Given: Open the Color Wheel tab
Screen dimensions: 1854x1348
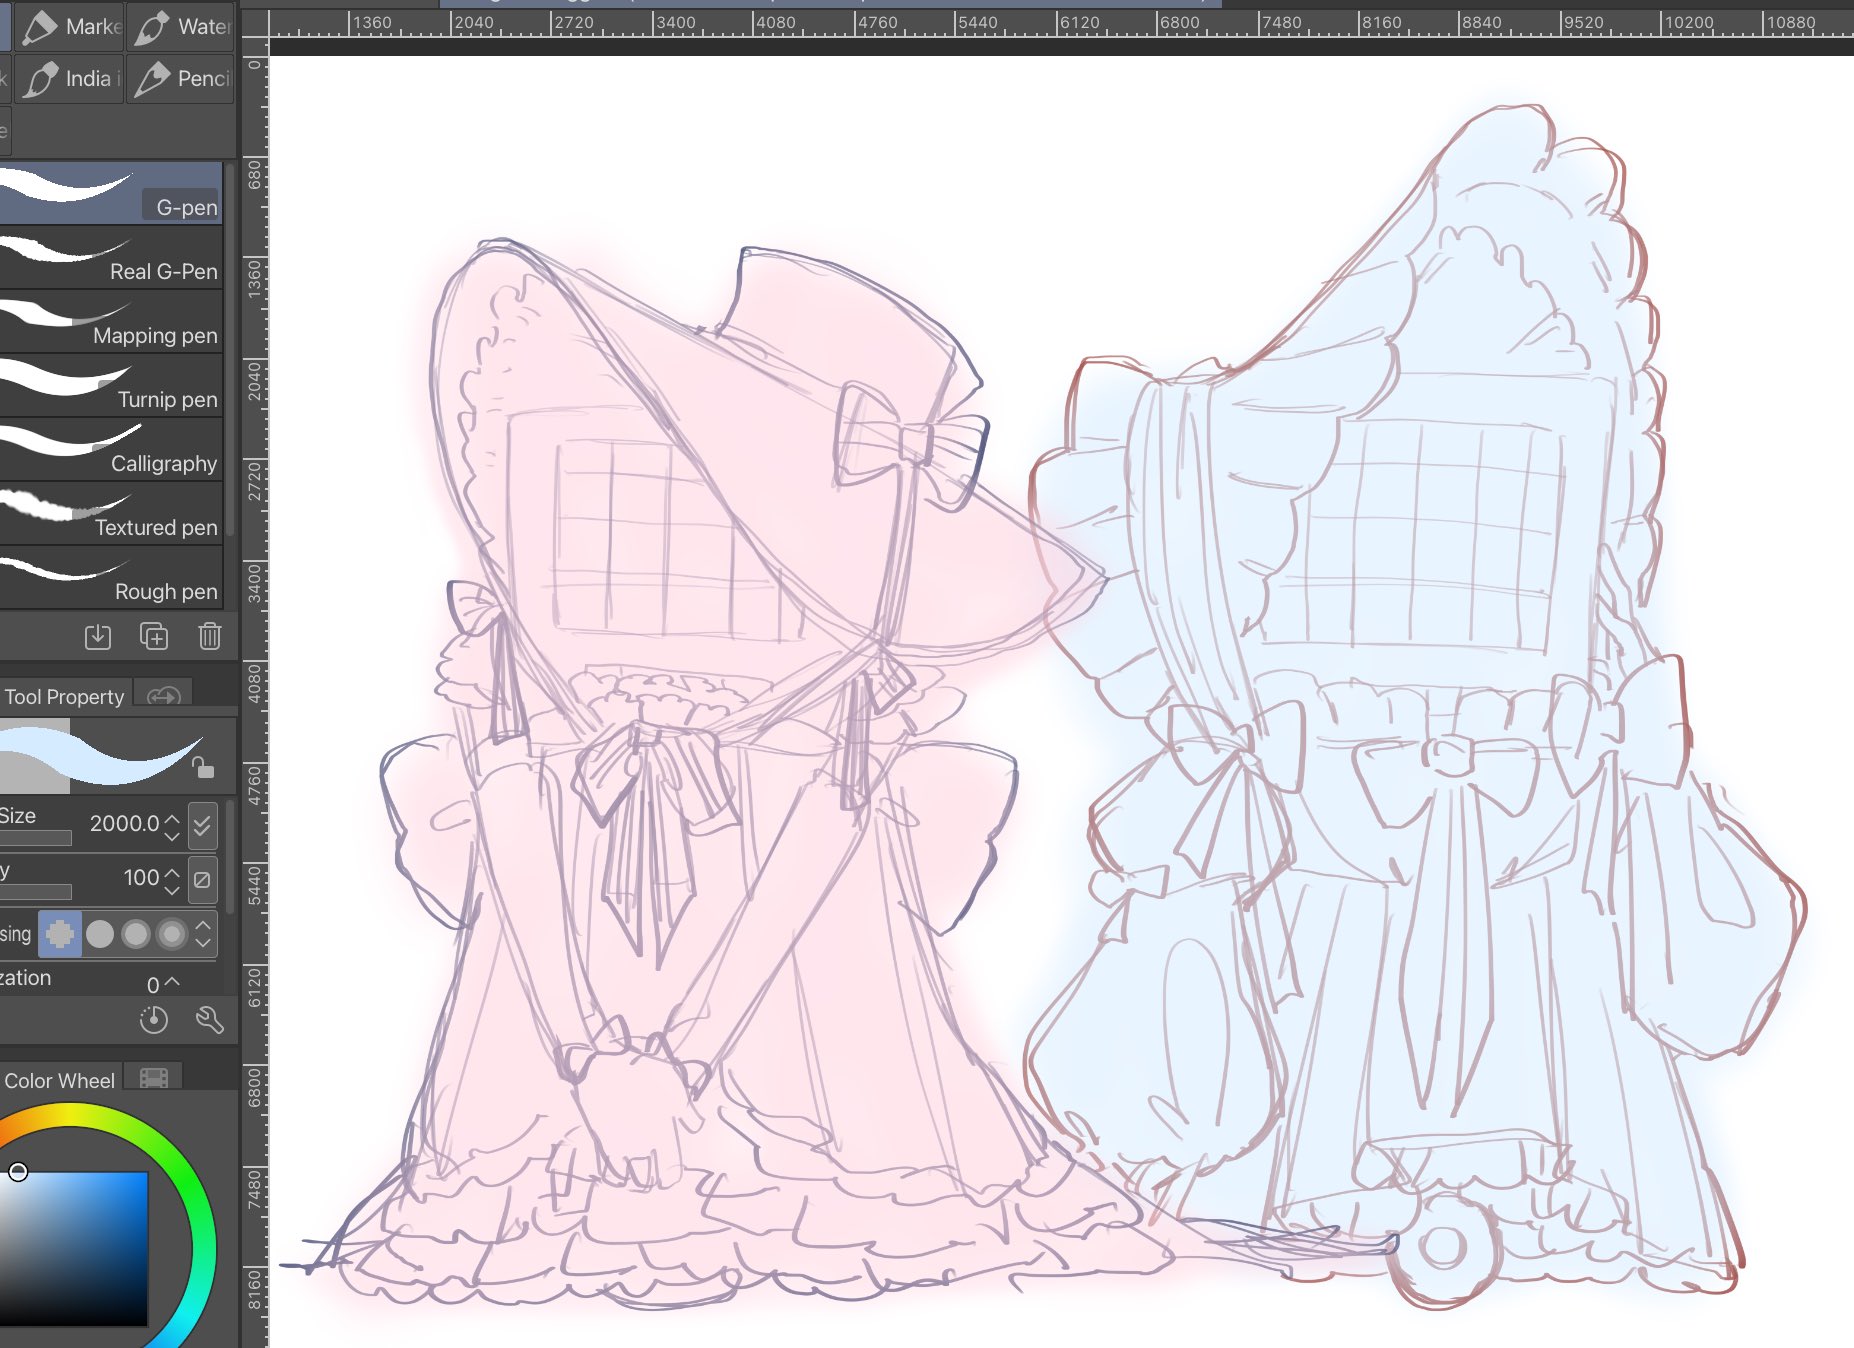Looking at the screenshot, I should pyautogui.click(x=60, y=1080).
